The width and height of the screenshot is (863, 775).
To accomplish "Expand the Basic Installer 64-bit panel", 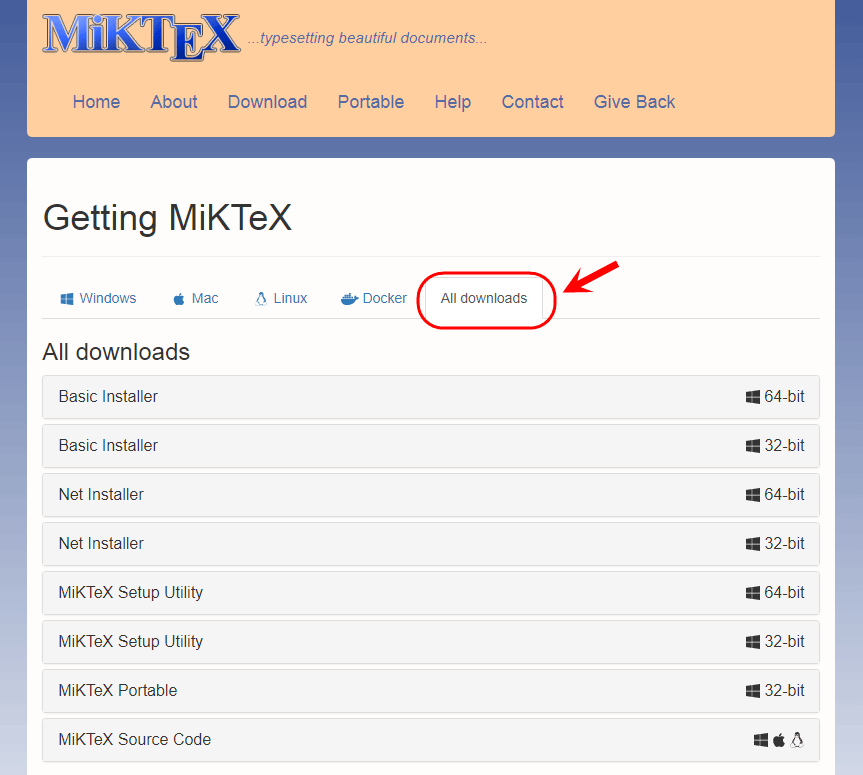I will coord(431,397).
